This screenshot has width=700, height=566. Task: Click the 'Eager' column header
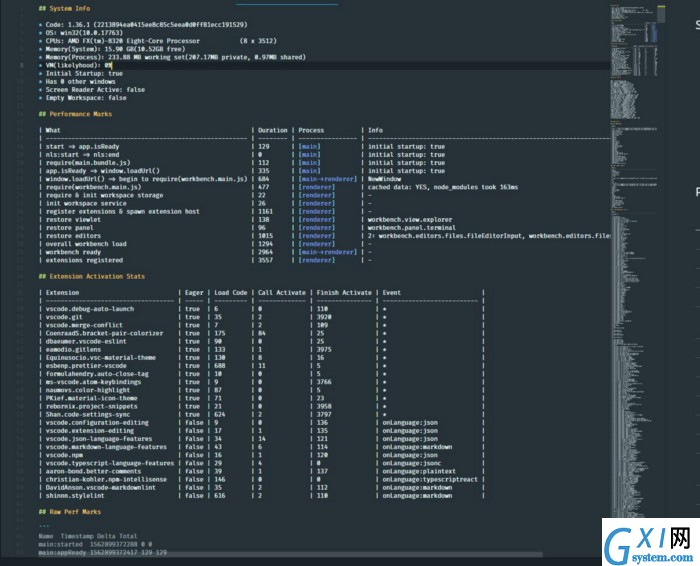tap(194, 292)
